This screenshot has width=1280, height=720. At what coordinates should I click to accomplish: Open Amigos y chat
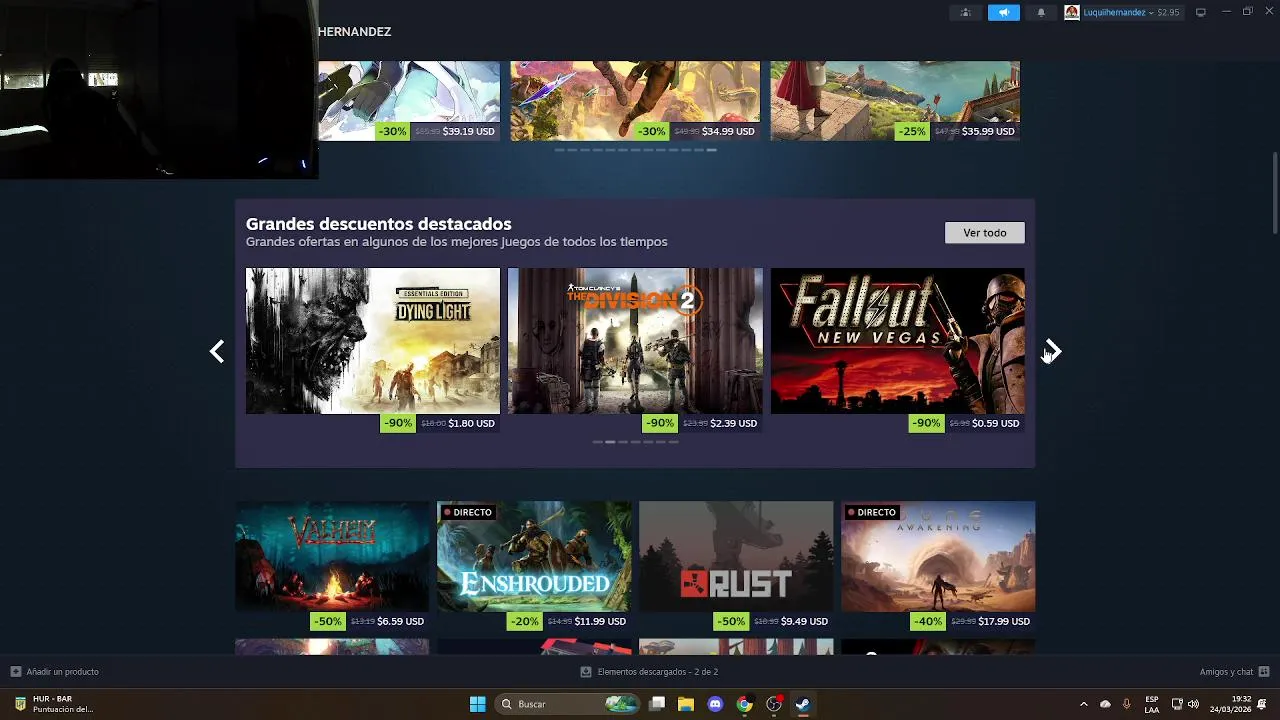(1226, 672)
